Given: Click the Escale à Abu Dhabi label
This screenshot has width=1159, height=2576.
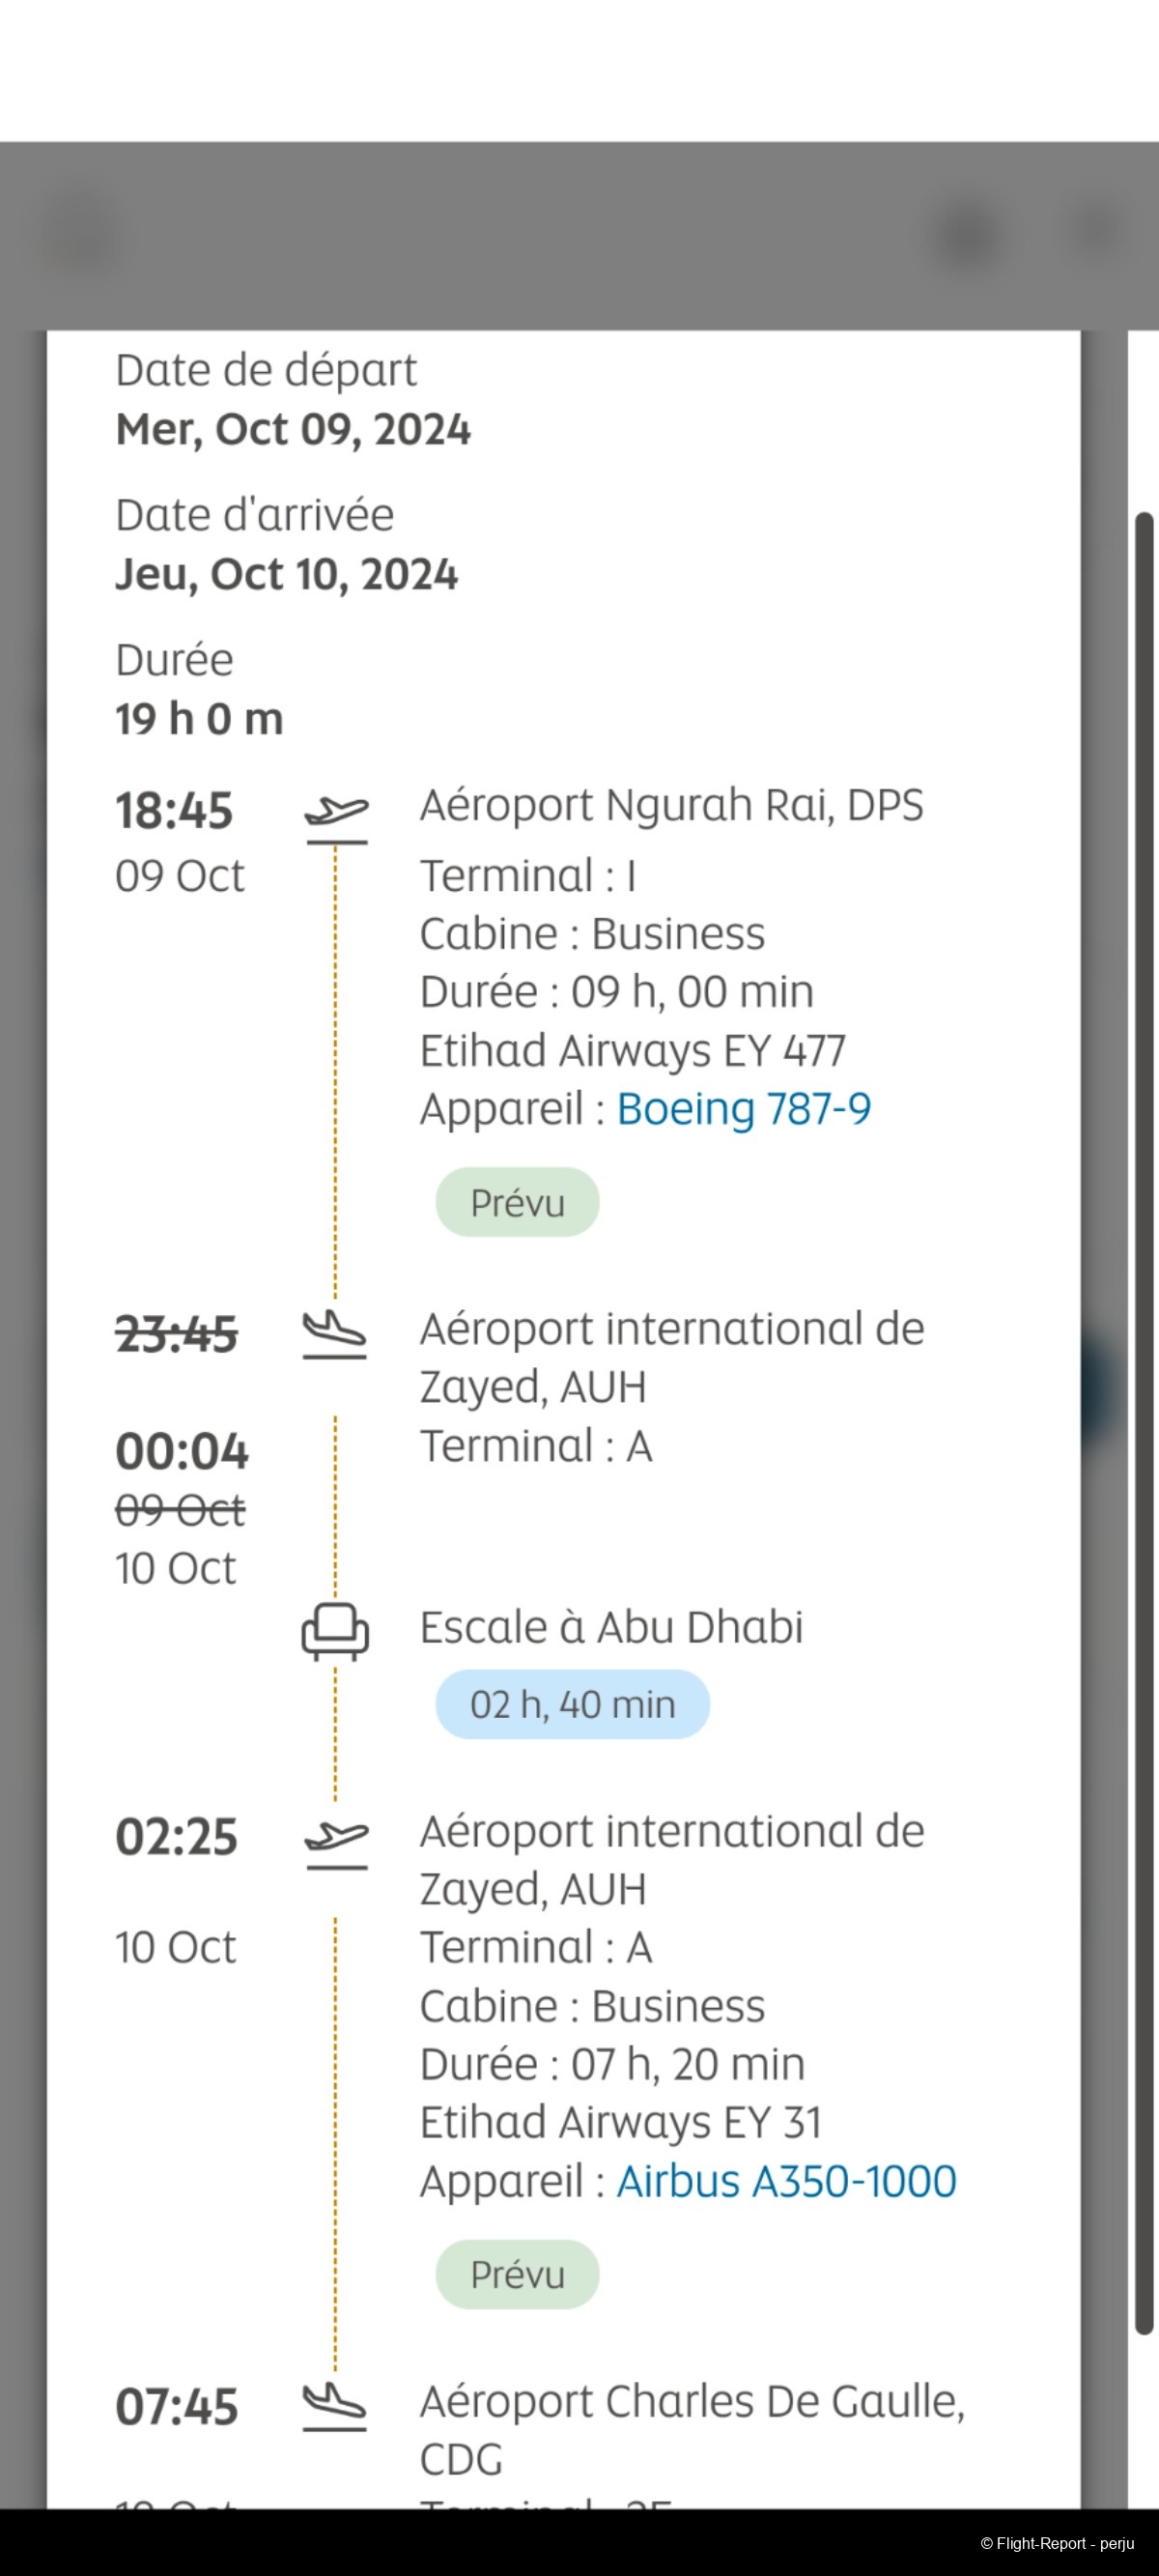Looking at the screenshot, I should point(611,1628).
